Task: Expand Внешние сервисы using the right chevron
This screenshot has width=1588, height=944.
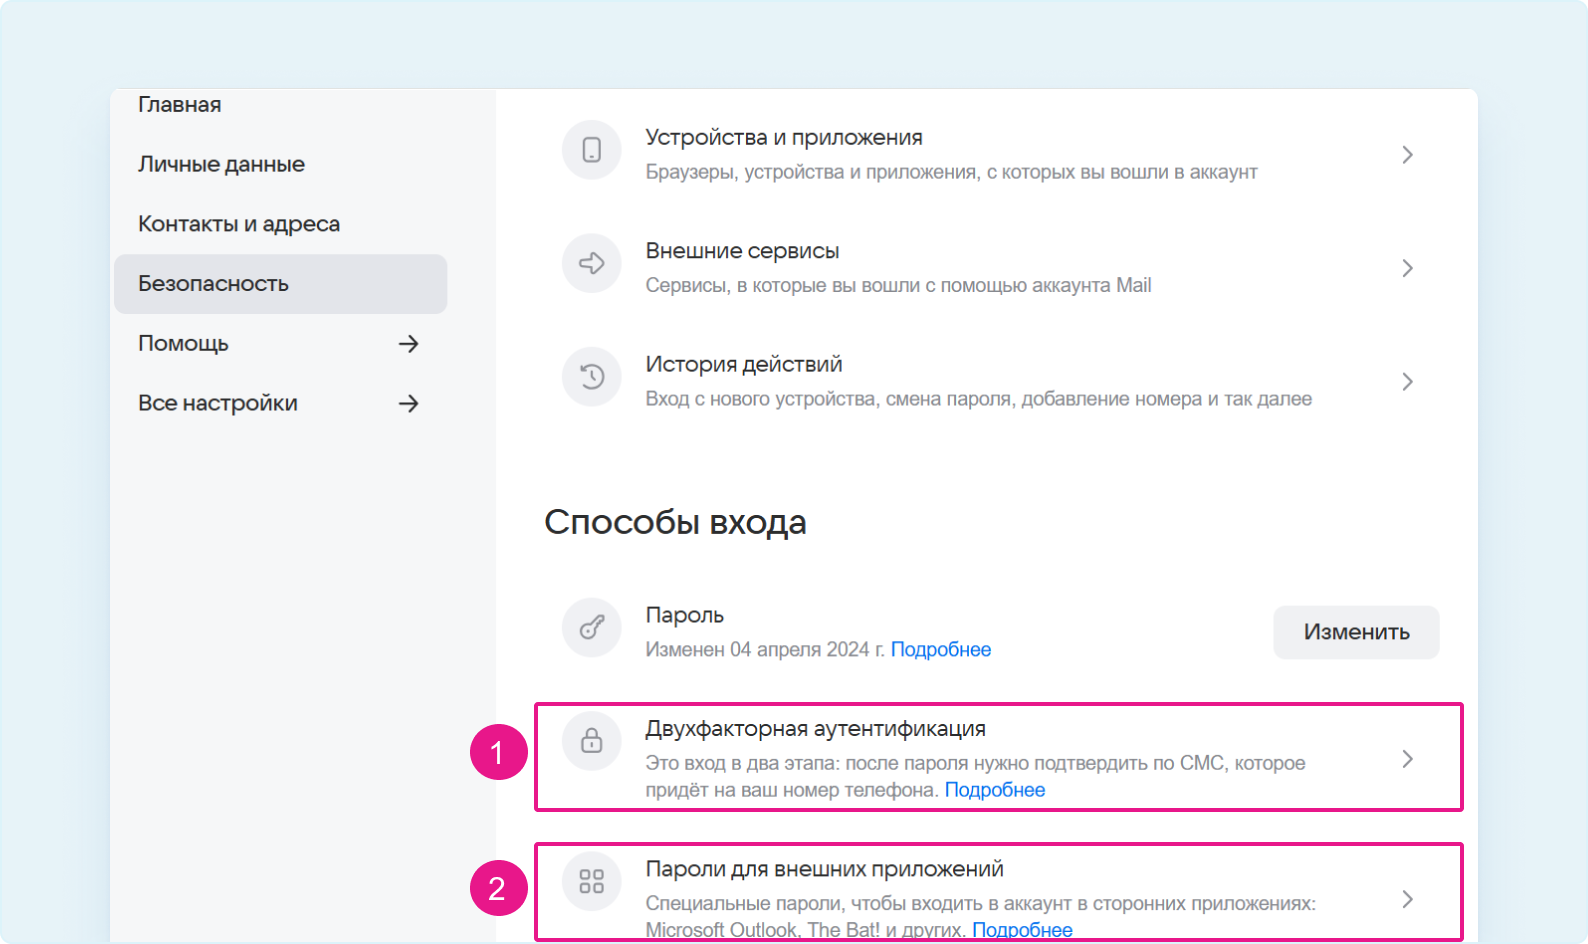Action: [x=1407, y=268]
